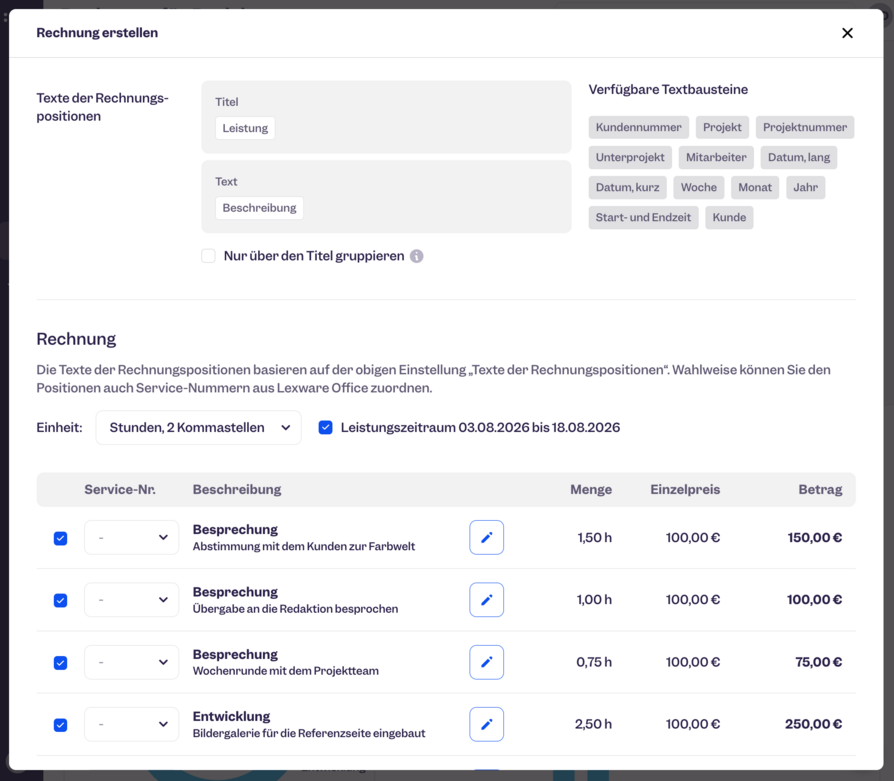Image resolution: width=894 pixels, height=781 pixels.
Task: Edit the Übergabe an die Redaktion position
Action: [486, 600]
